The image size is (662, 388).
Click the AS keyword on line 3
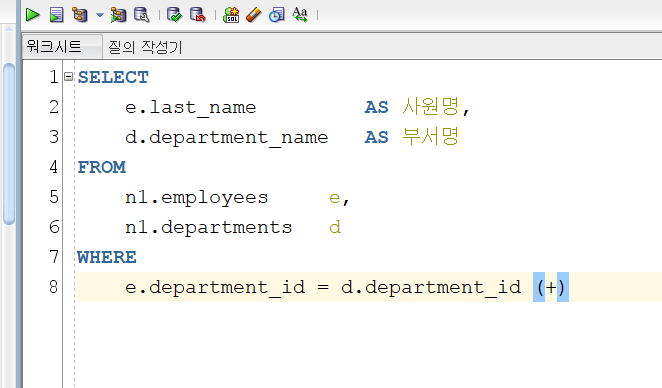pyautogui.click(x=376, y=137)
